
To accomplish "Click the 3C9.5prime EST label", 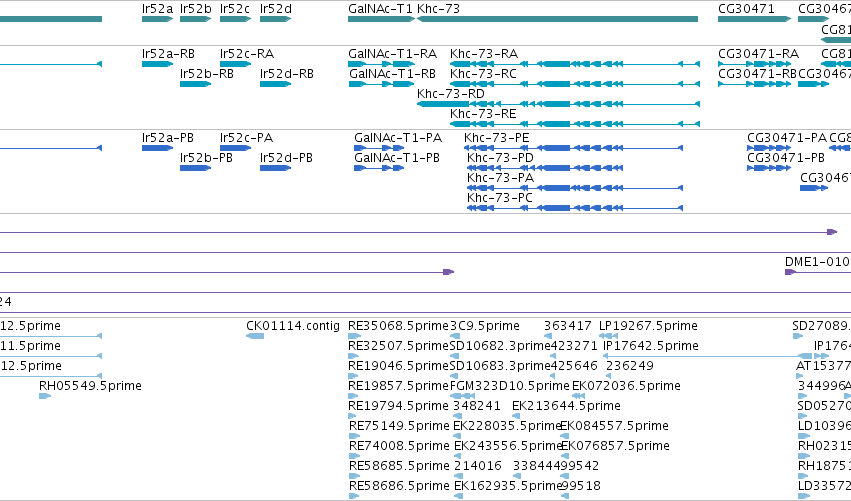I will click(485, 326).
